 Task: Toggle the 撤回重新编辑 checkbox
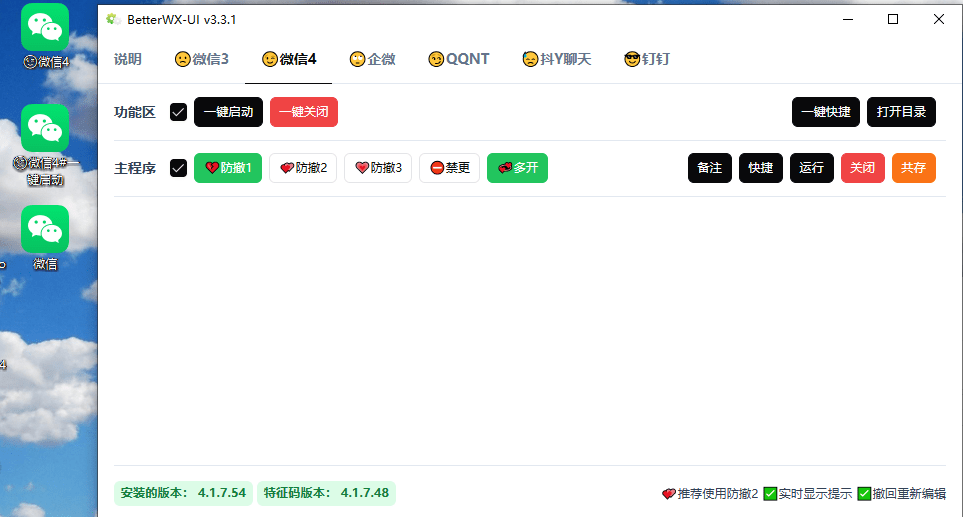point(864,493)
